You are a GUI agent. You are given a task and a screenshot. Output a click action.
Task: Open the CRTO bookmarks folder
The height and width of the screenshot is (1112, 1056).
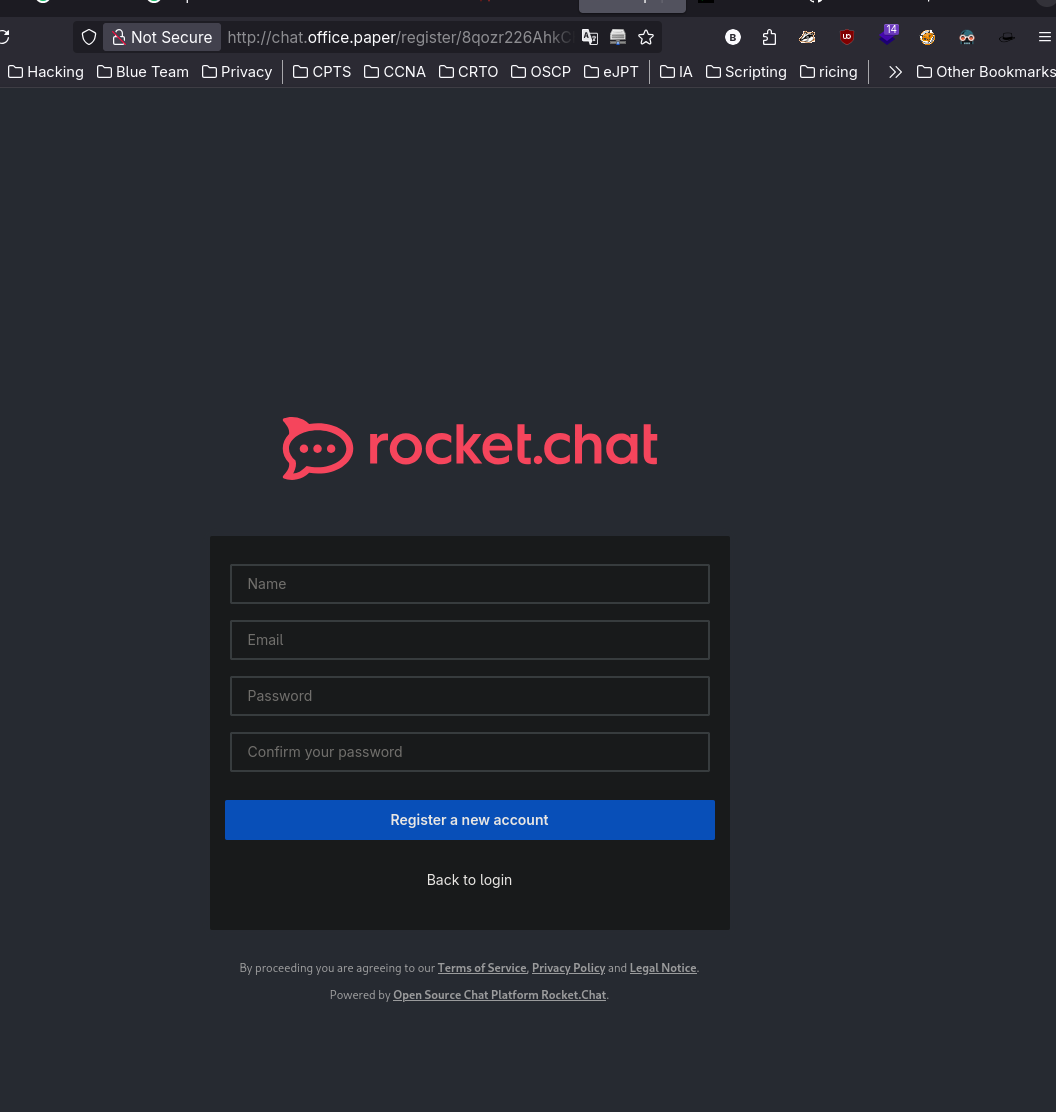(x=468, y=72)
